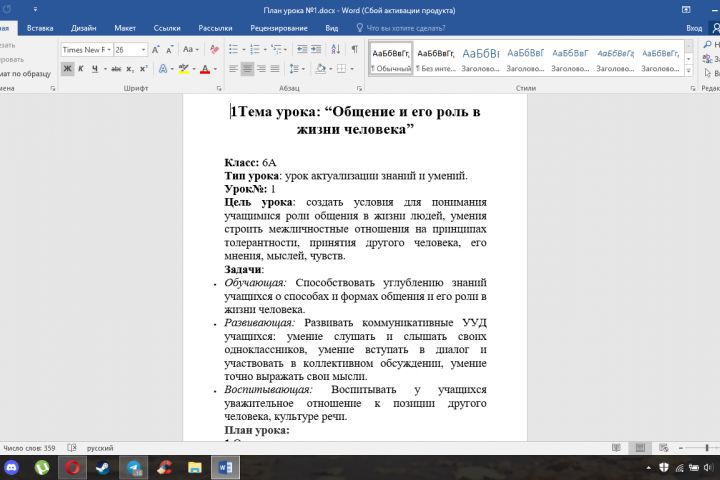Select the Обычный style
This screenshot has width=720, height=480.
click(x=391, y=59)
